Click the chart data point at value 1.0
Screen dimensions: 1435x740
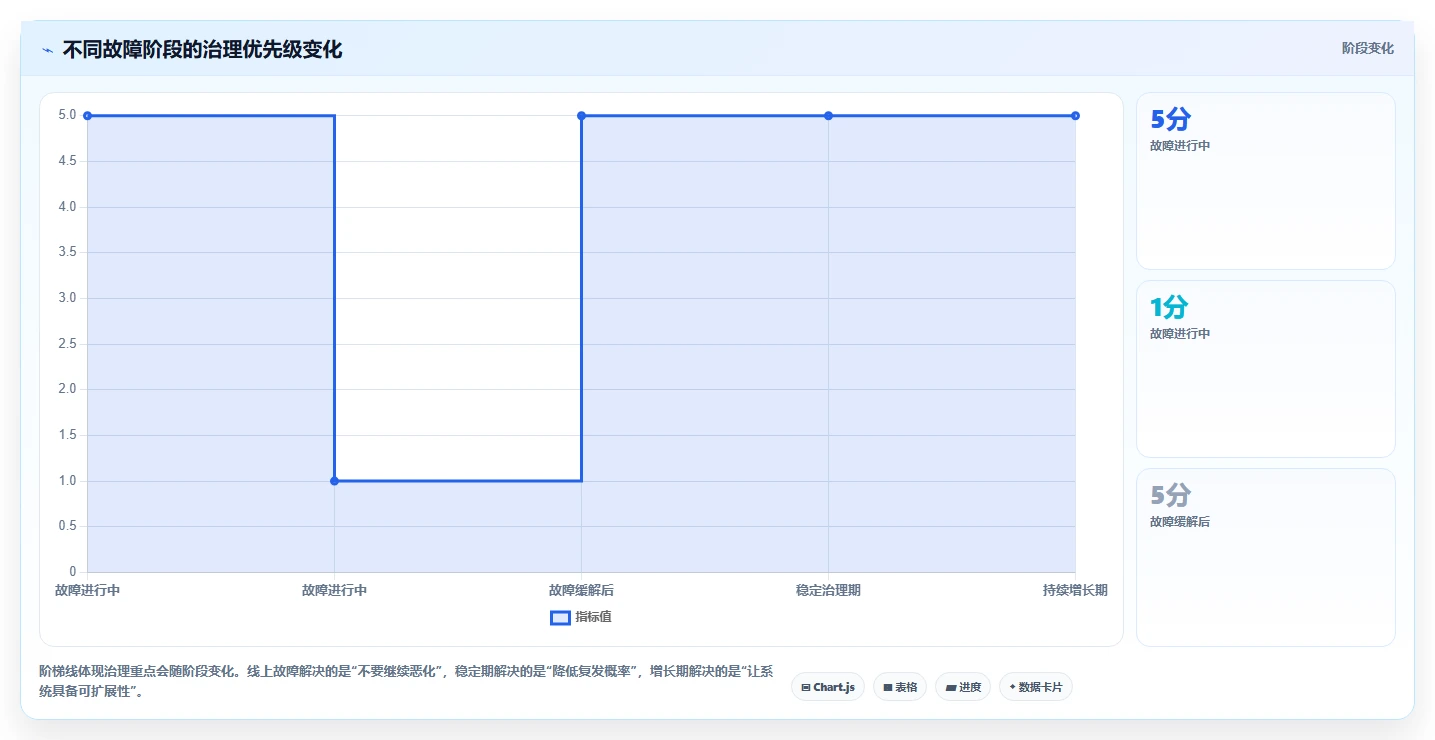tap(334, 481)
